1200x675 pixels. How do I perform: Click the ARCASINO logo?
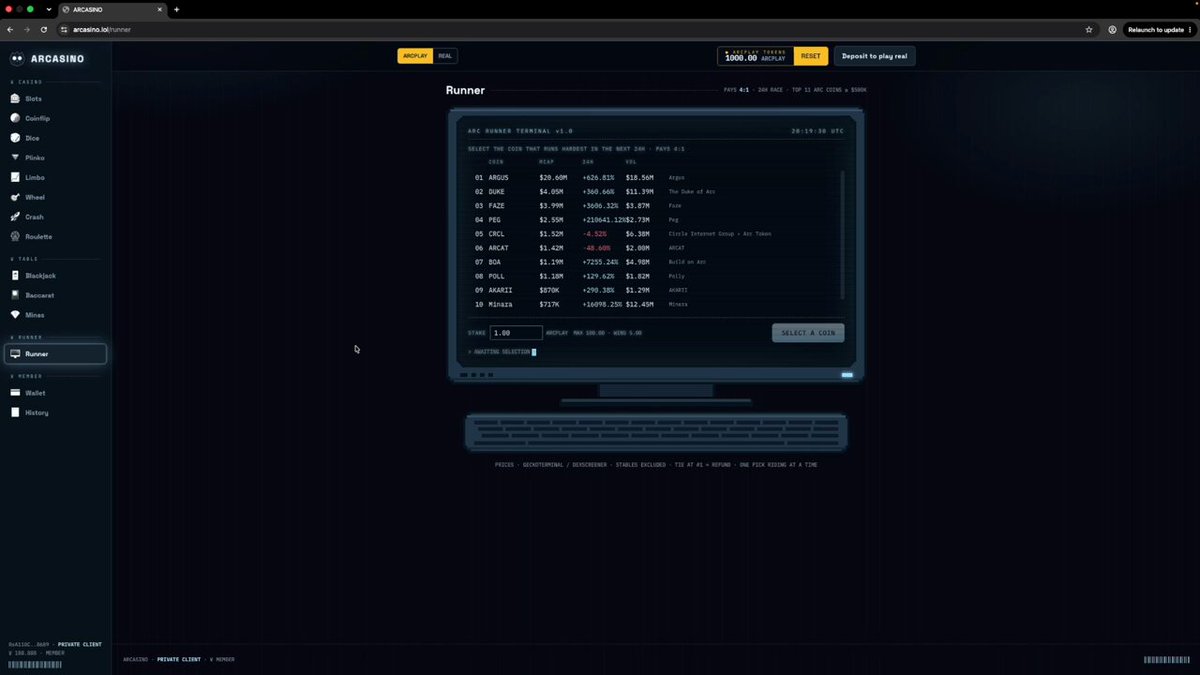point(47,59)
